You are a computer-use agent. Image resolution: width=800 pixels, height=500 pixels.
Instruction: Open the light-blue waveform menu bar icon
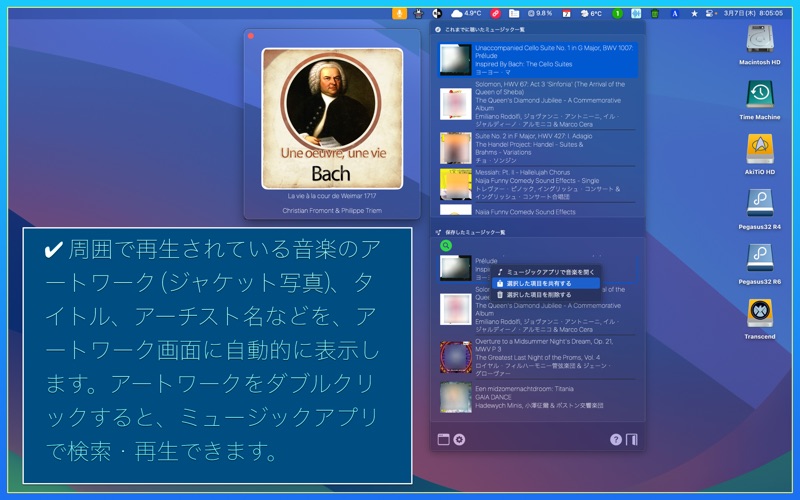point(636,14)
